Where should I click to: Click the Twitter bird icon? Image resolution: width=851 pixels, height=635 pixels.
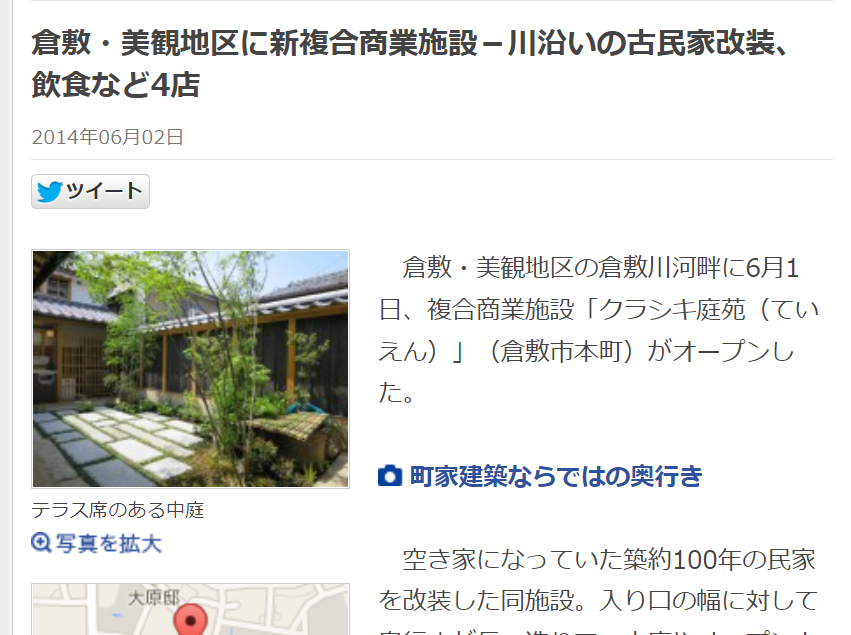pyautogui.click(x=49, y=192)
